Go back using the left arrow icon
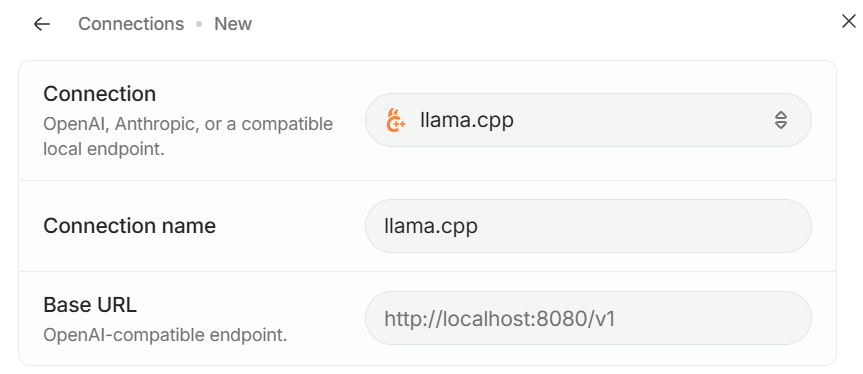The width and height of the screenshot is (863, 374). 42,24
